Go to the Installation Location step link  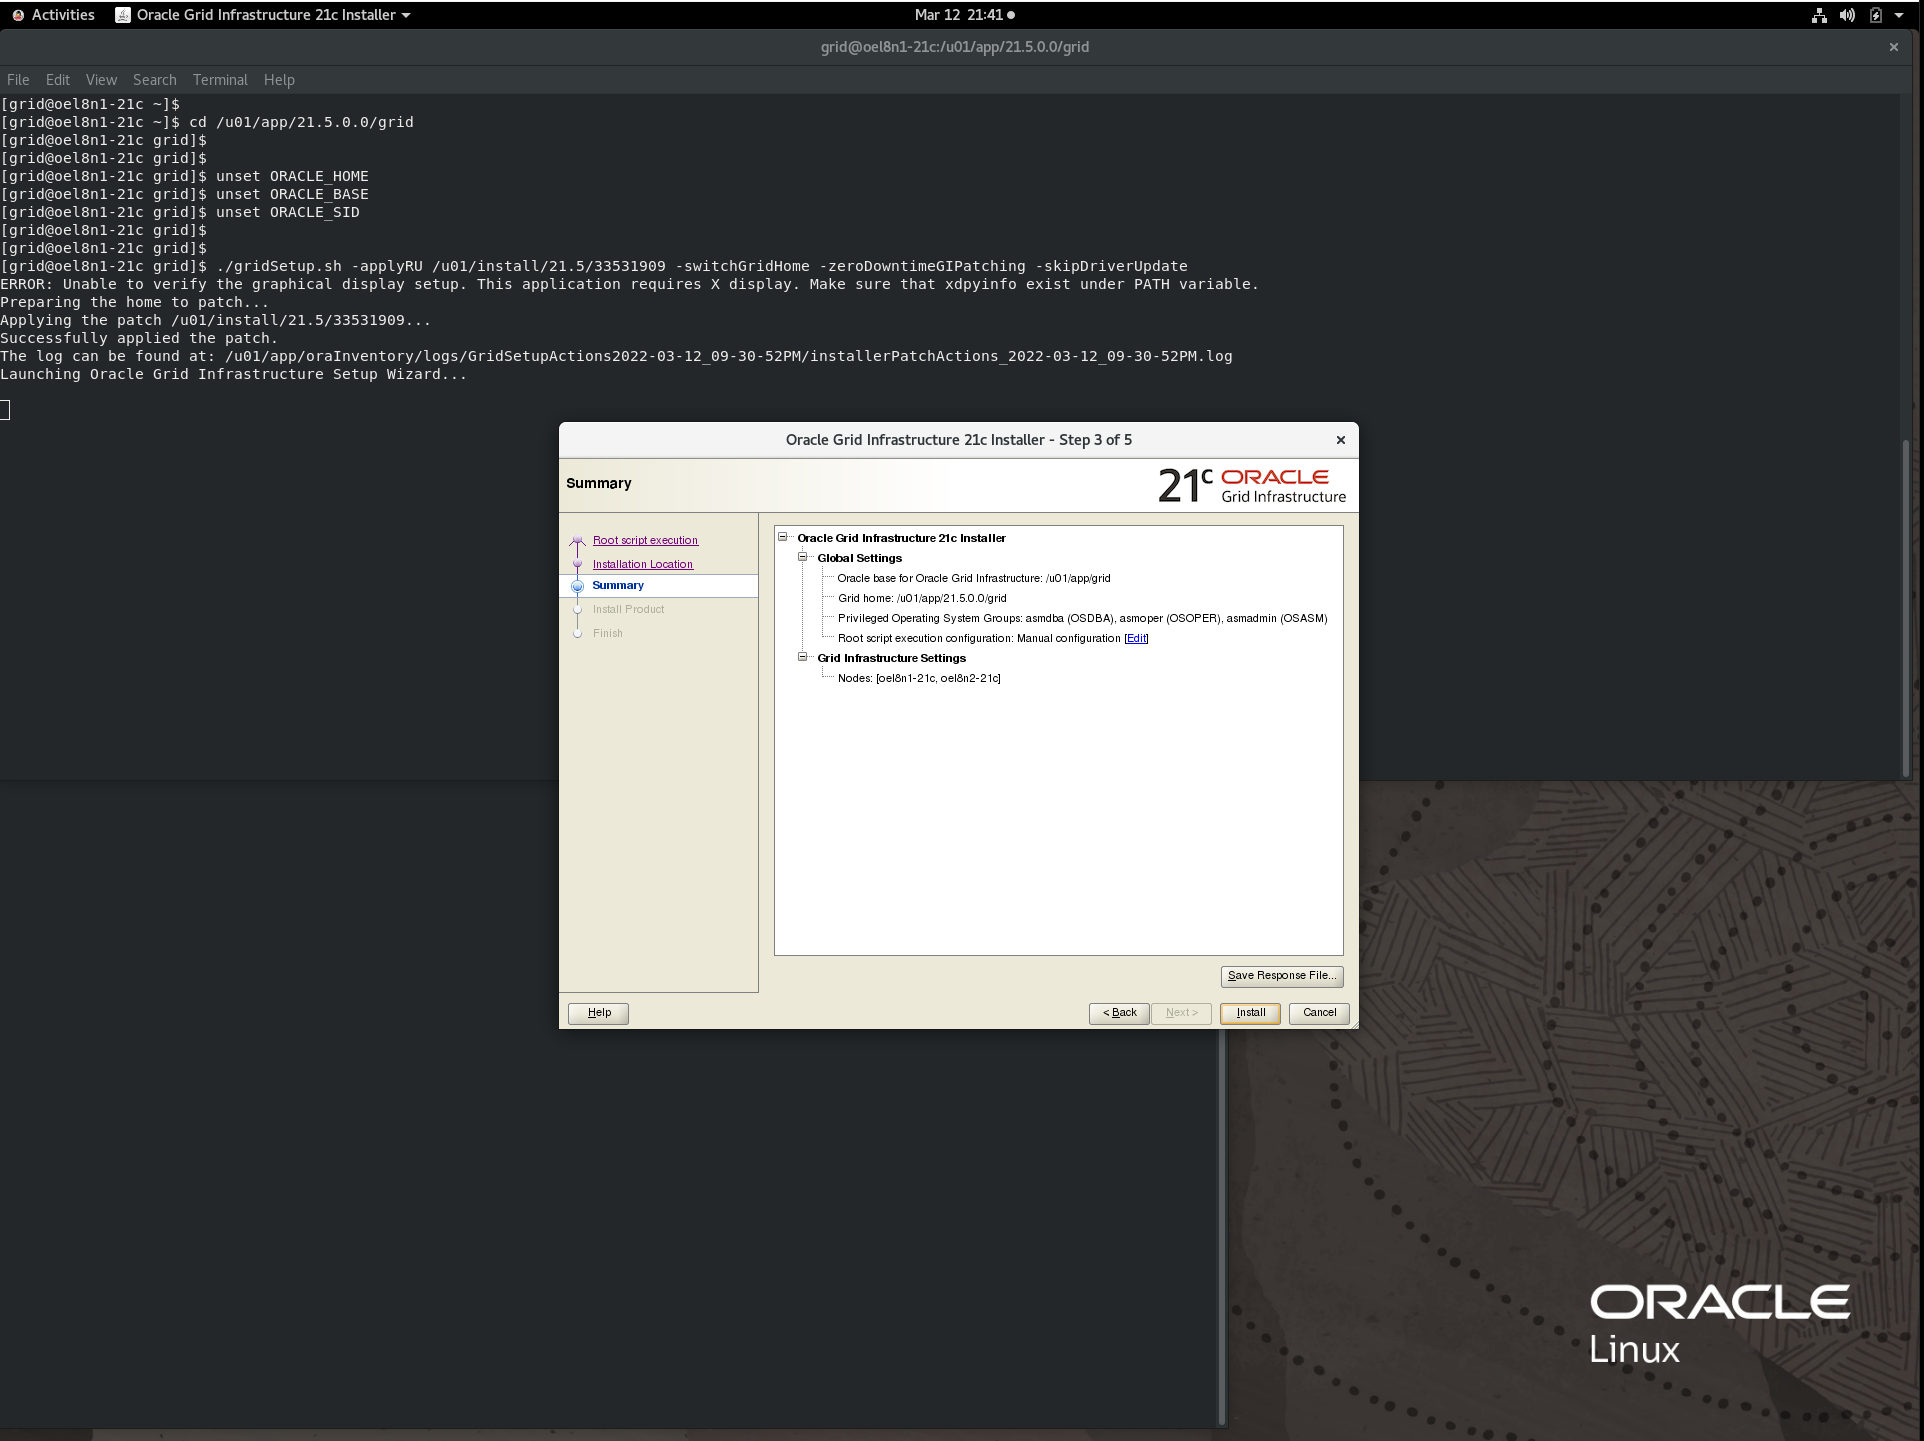pos(642,564)
